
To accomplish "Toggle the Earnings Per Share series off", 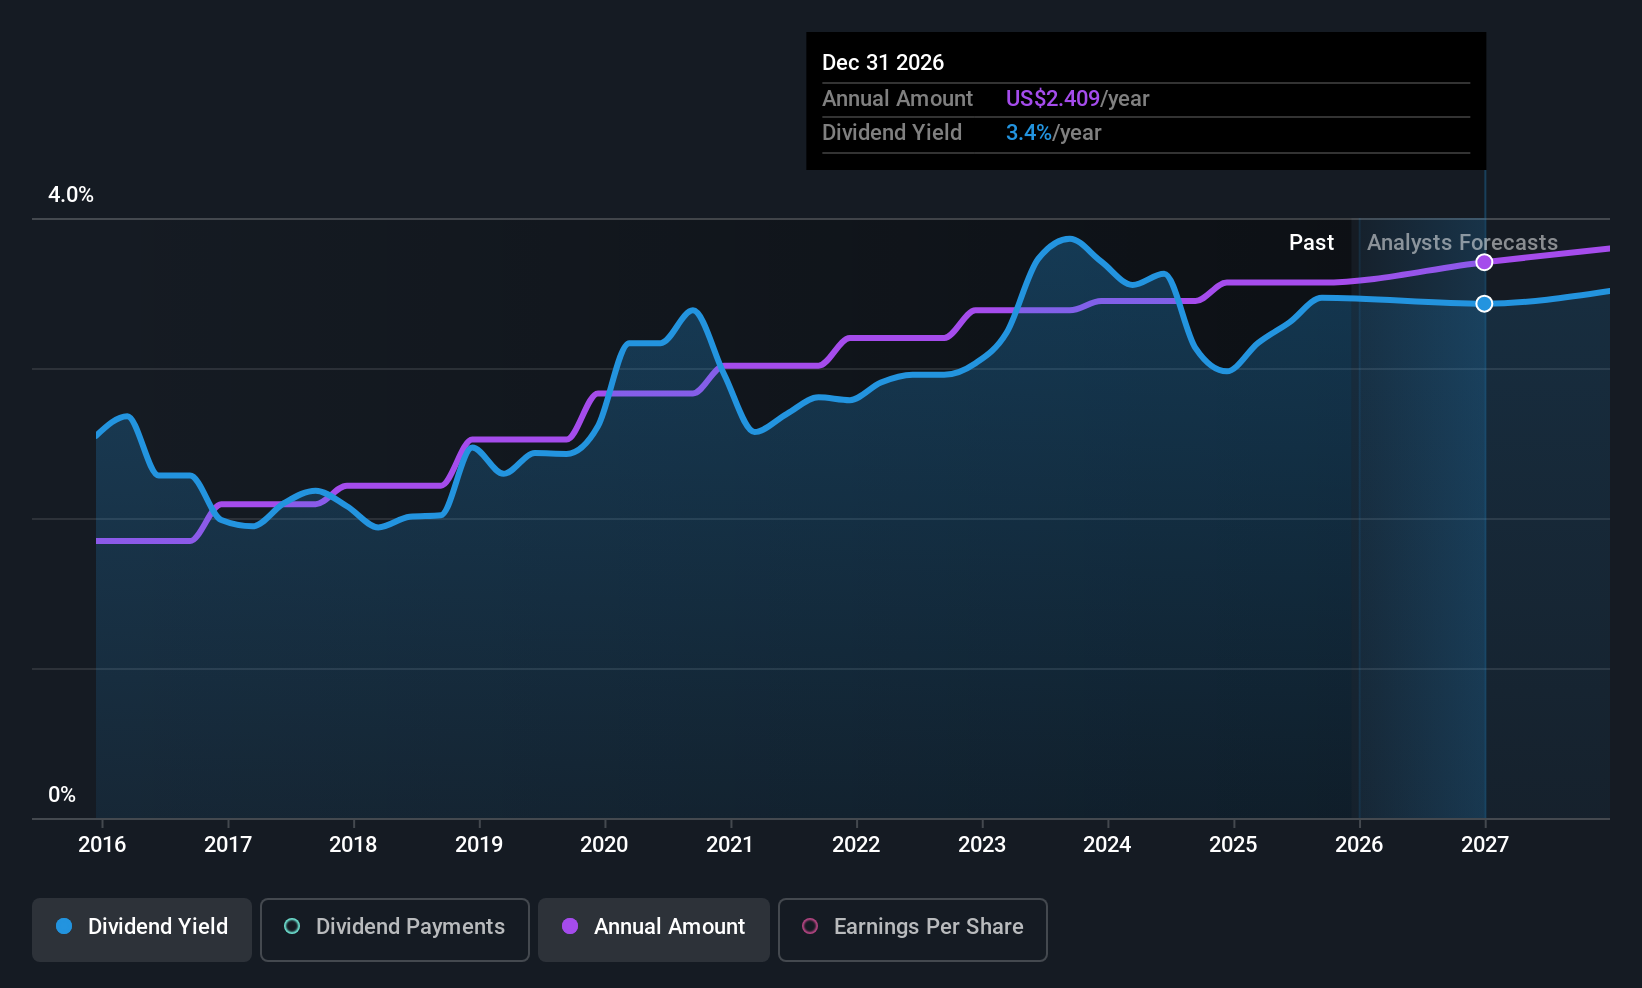I will coord(912,929).
